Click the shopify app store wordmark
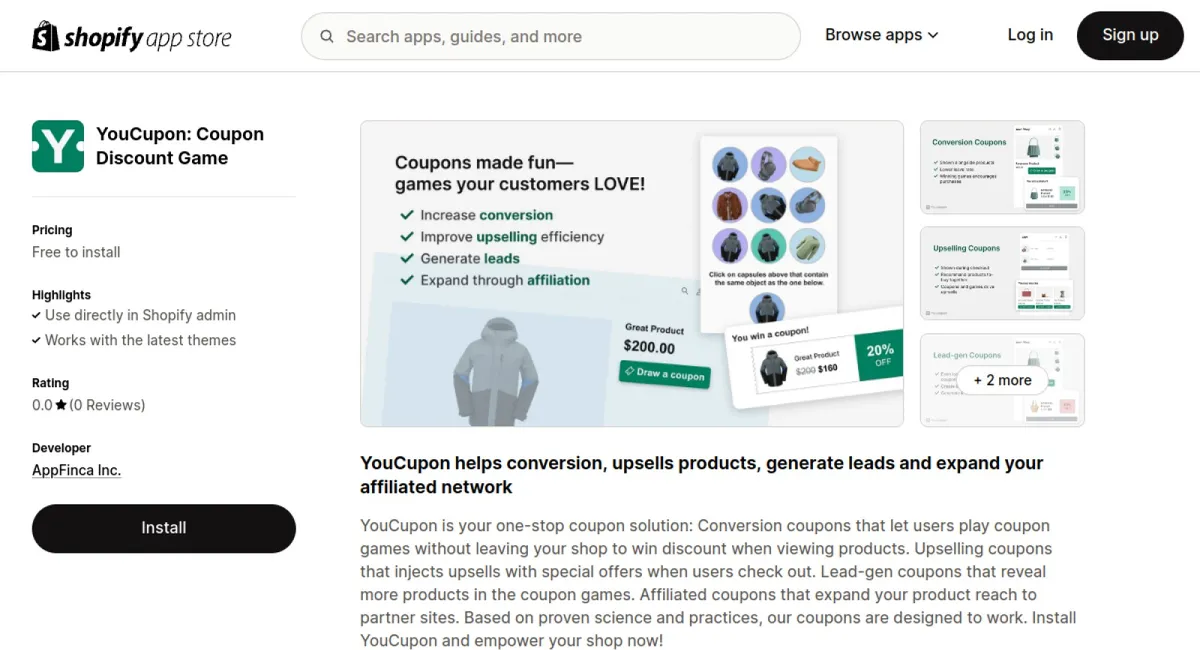 [148, 39]
